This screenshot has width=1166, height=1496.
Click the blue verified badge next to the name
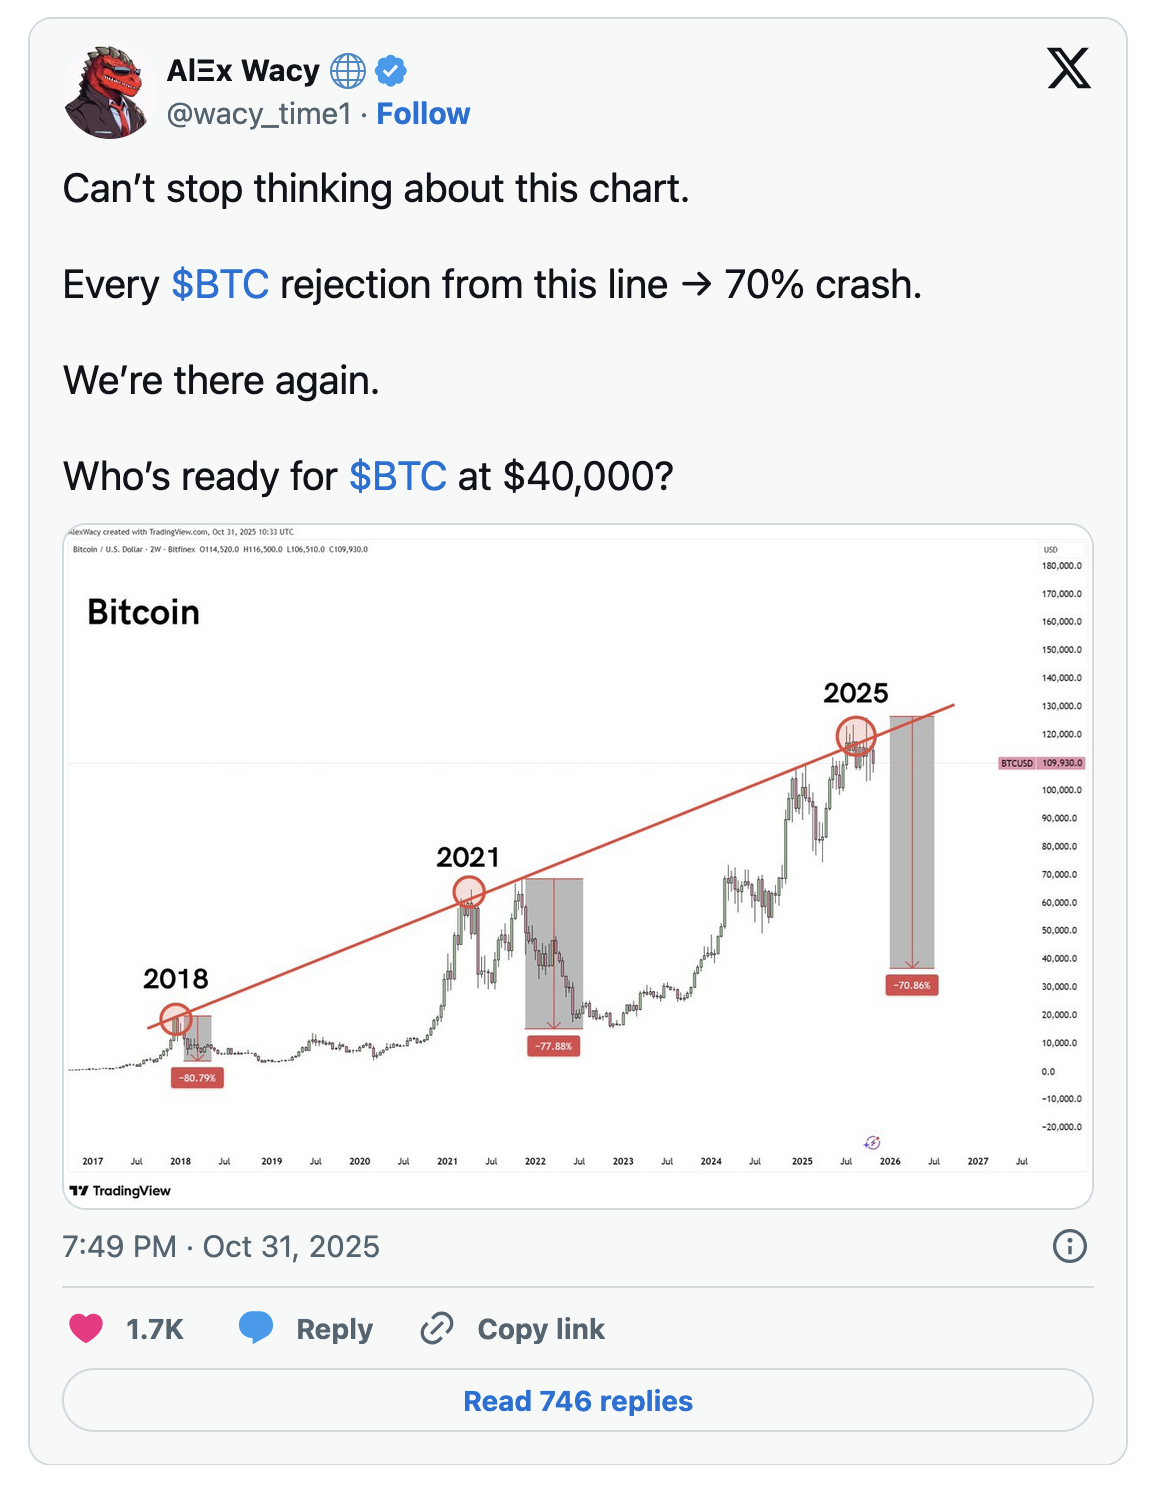click(390, 70)
